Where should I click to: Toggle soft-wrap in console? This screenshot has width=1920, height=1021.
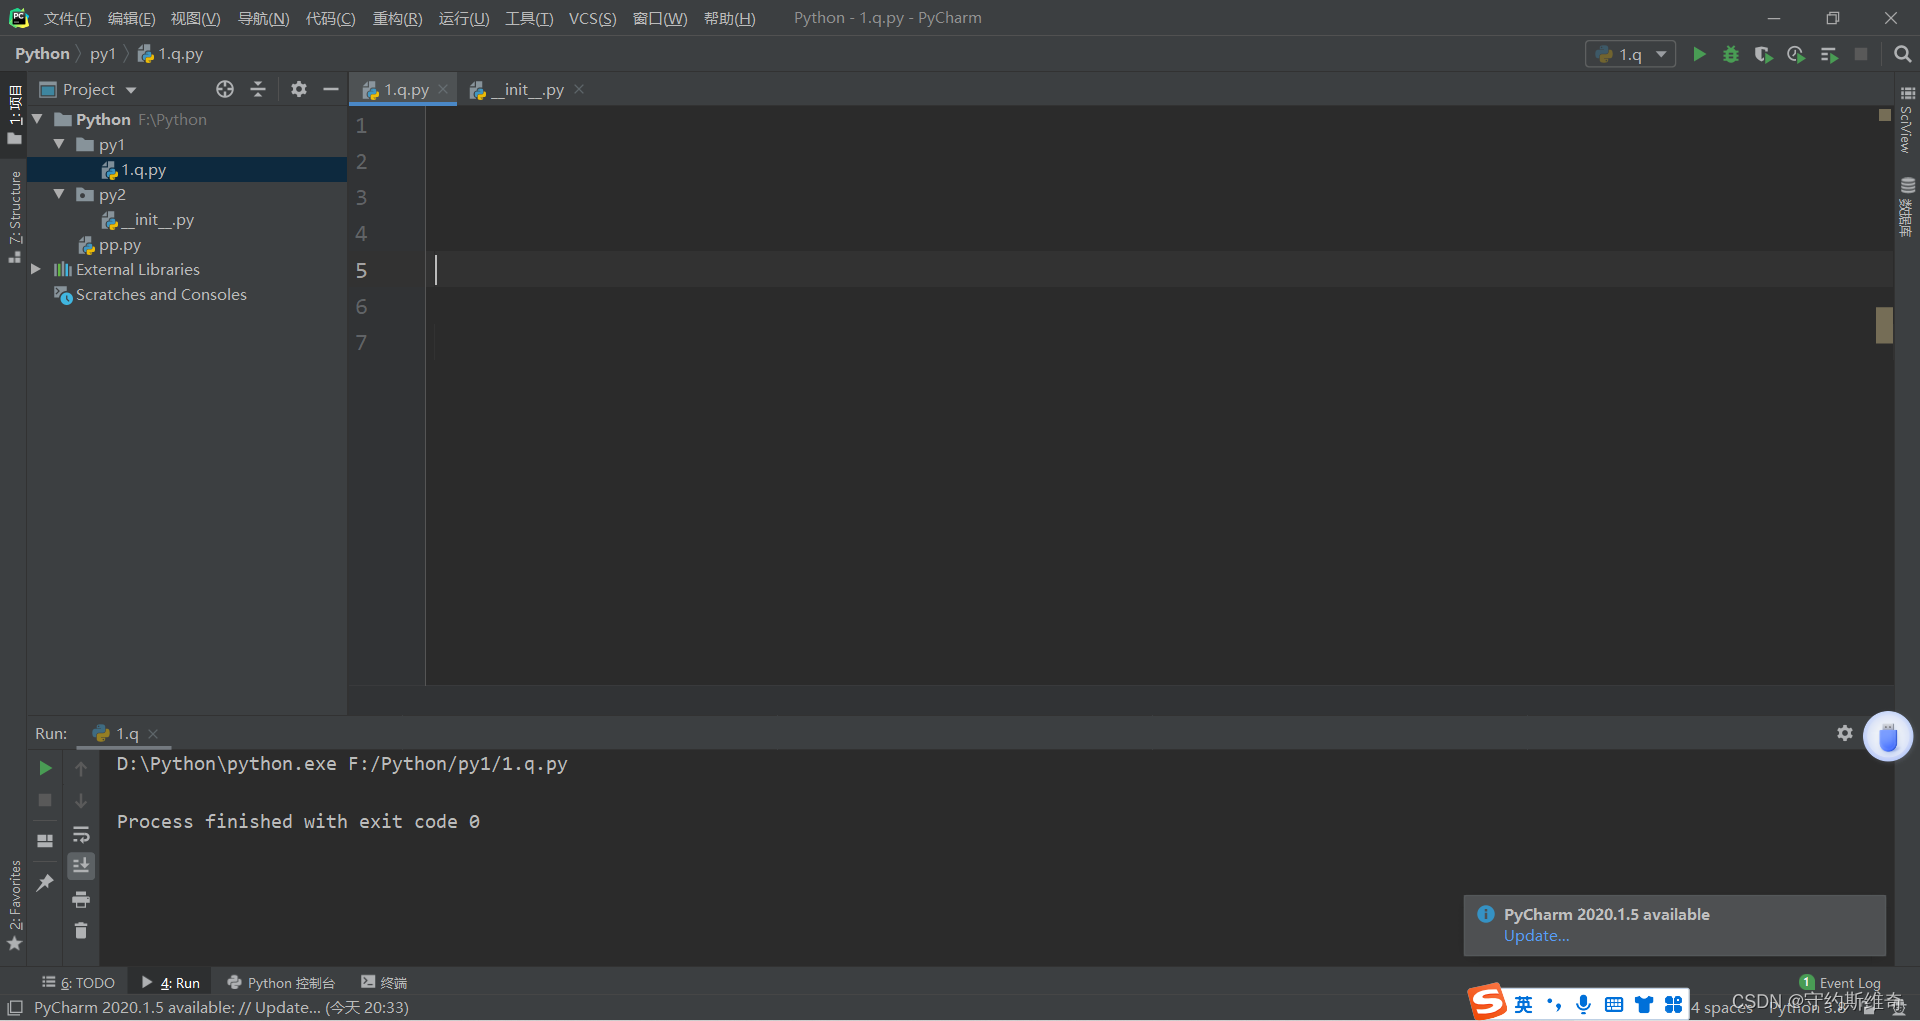pyautogui.click(x=81, y=834)
